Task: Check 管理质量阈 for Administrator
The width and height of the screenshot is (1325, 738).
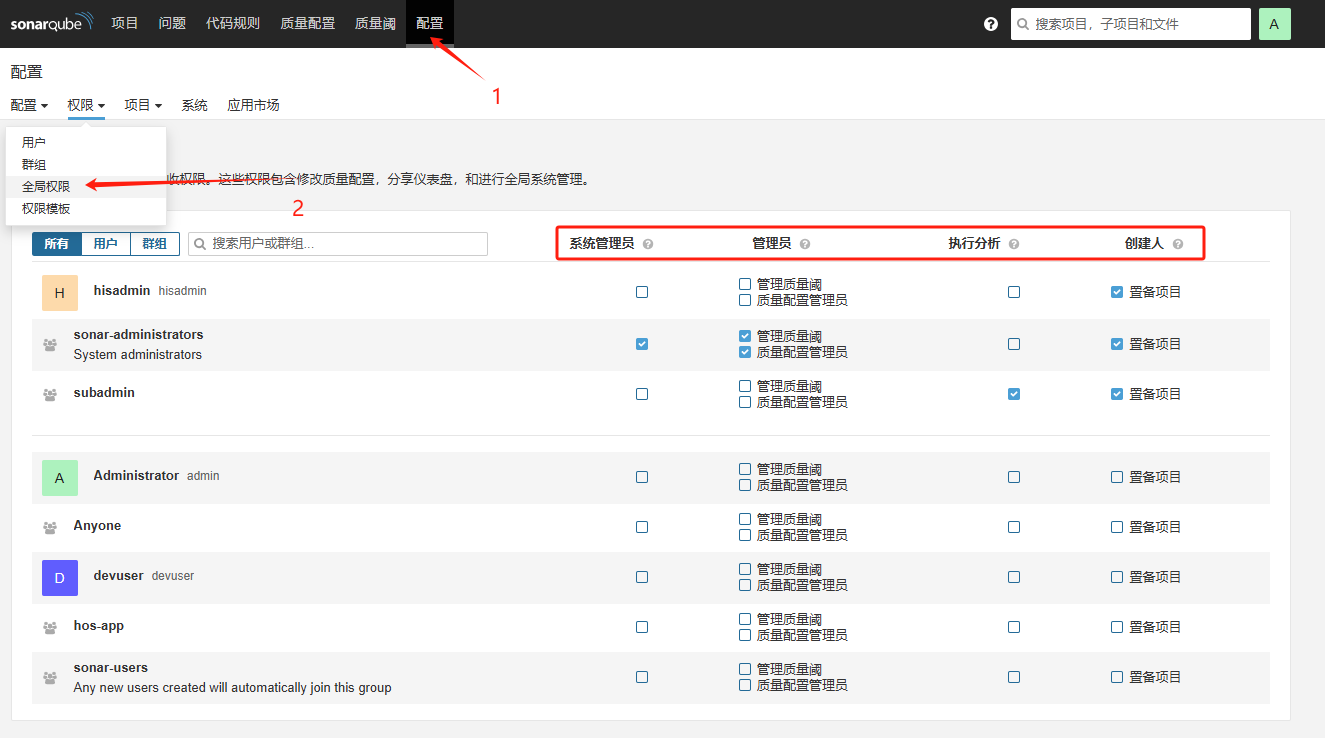Action: tap(745, 469)
